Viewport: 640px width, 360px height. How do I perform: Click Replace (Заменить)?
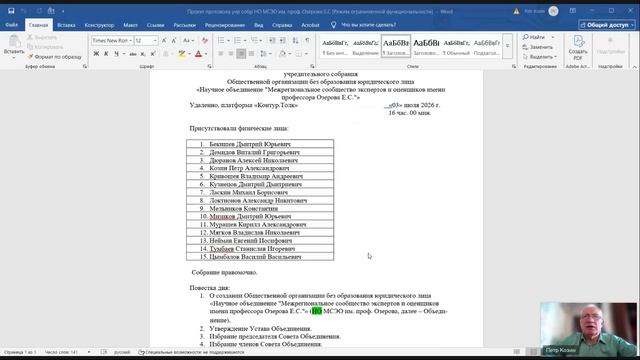pyautogui.click(x=538, y=47)
